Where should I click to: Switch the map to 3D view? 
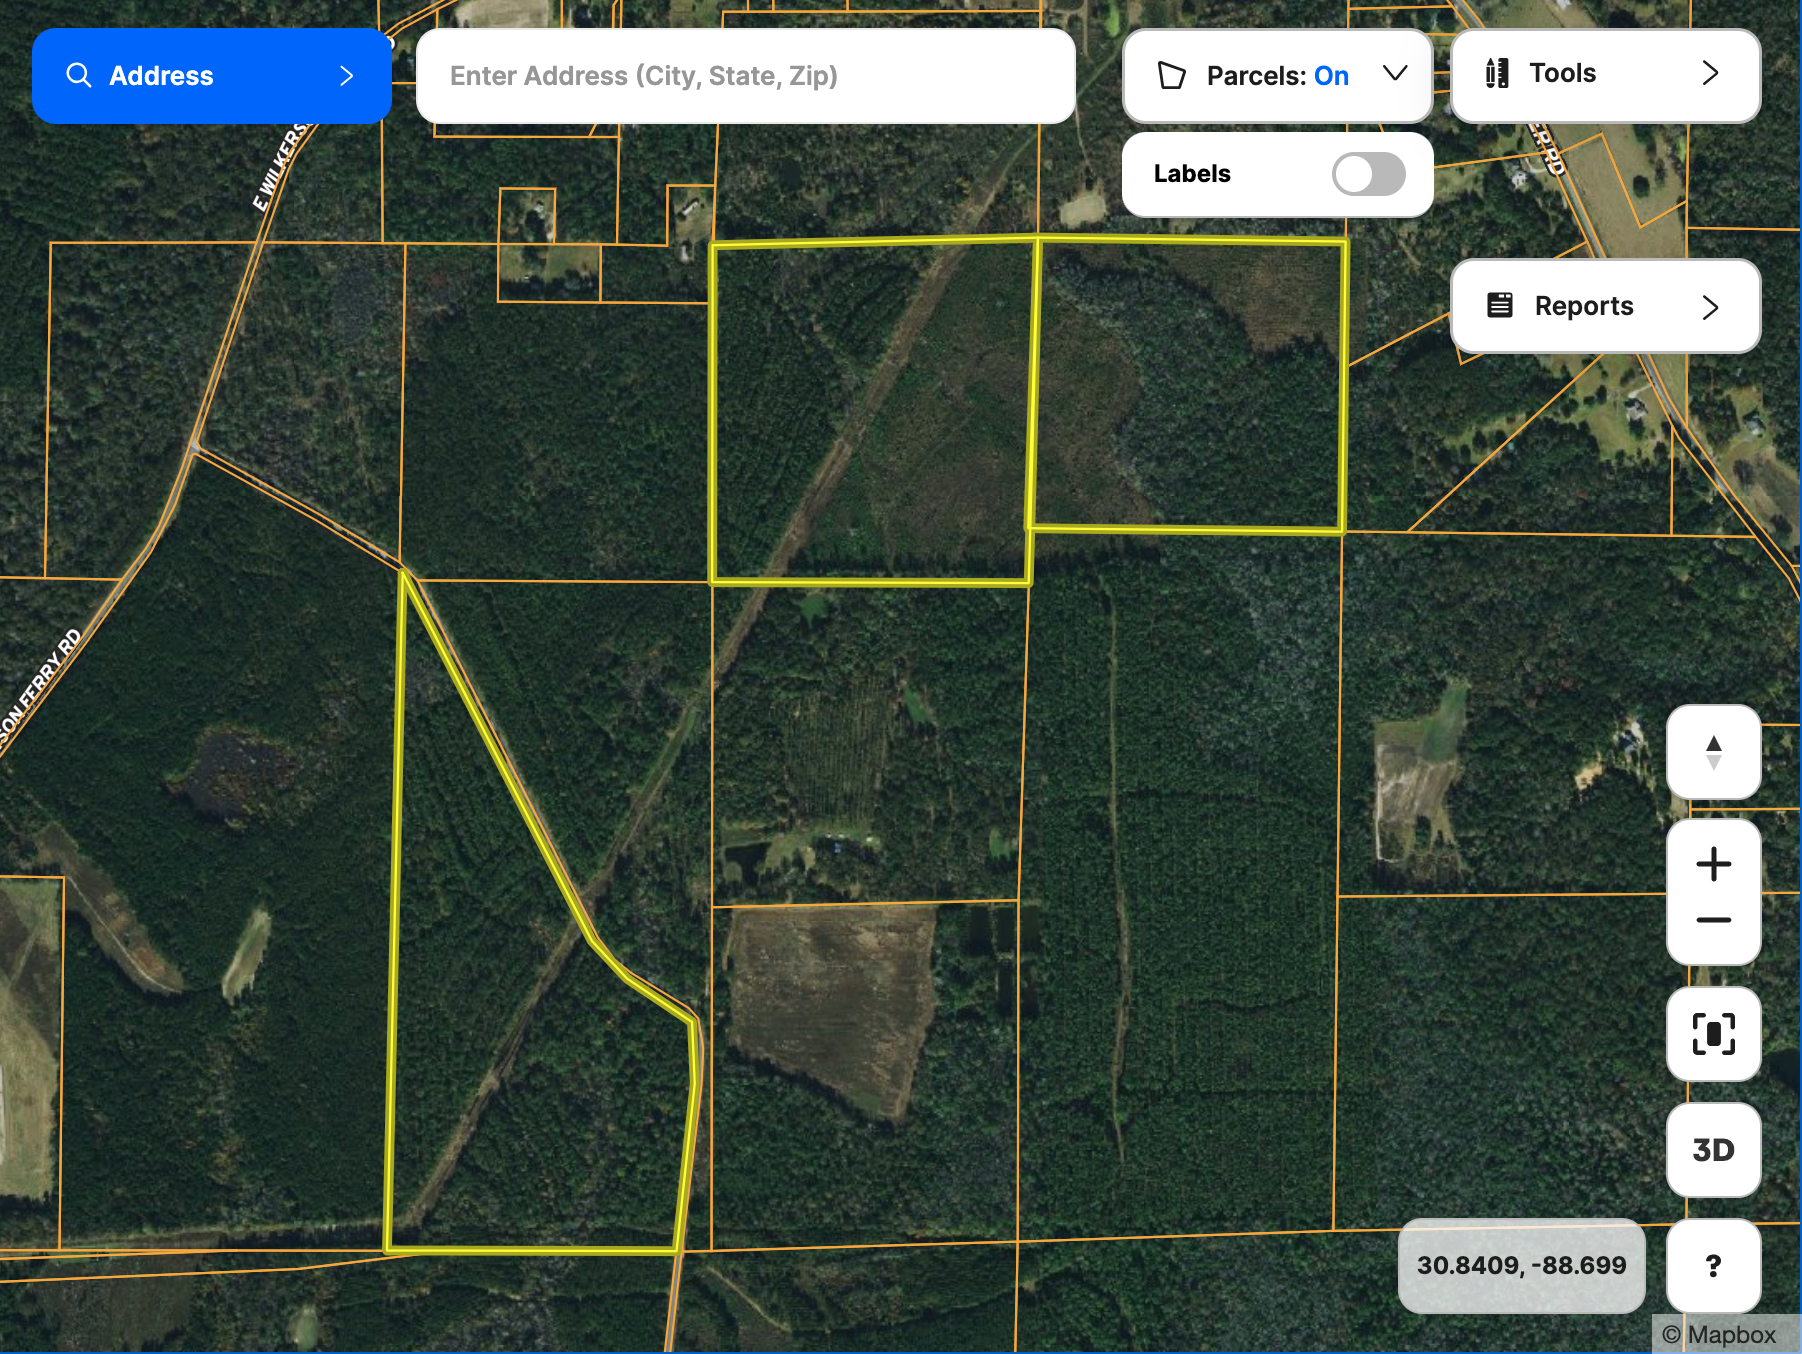point(1713,1150)
